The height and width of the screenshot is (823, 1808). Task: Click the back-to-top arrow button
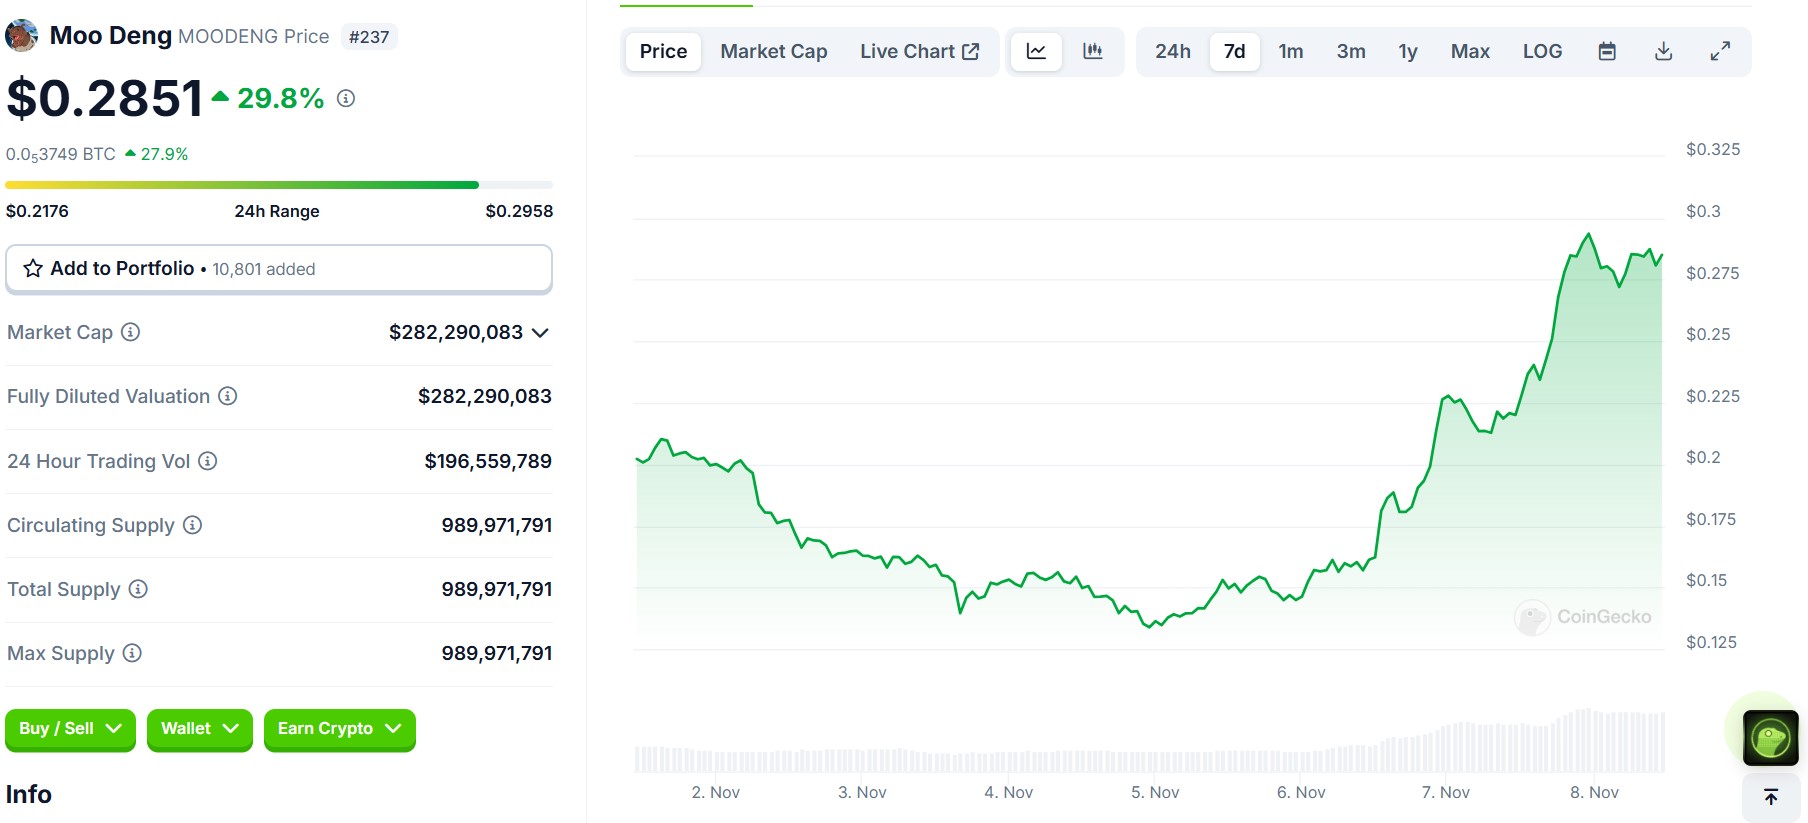[x=1771, y=797]
